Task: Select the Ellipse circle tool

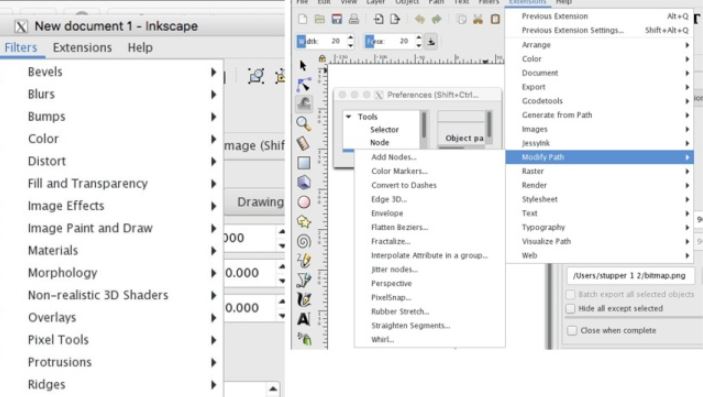Action: (304, 202)
